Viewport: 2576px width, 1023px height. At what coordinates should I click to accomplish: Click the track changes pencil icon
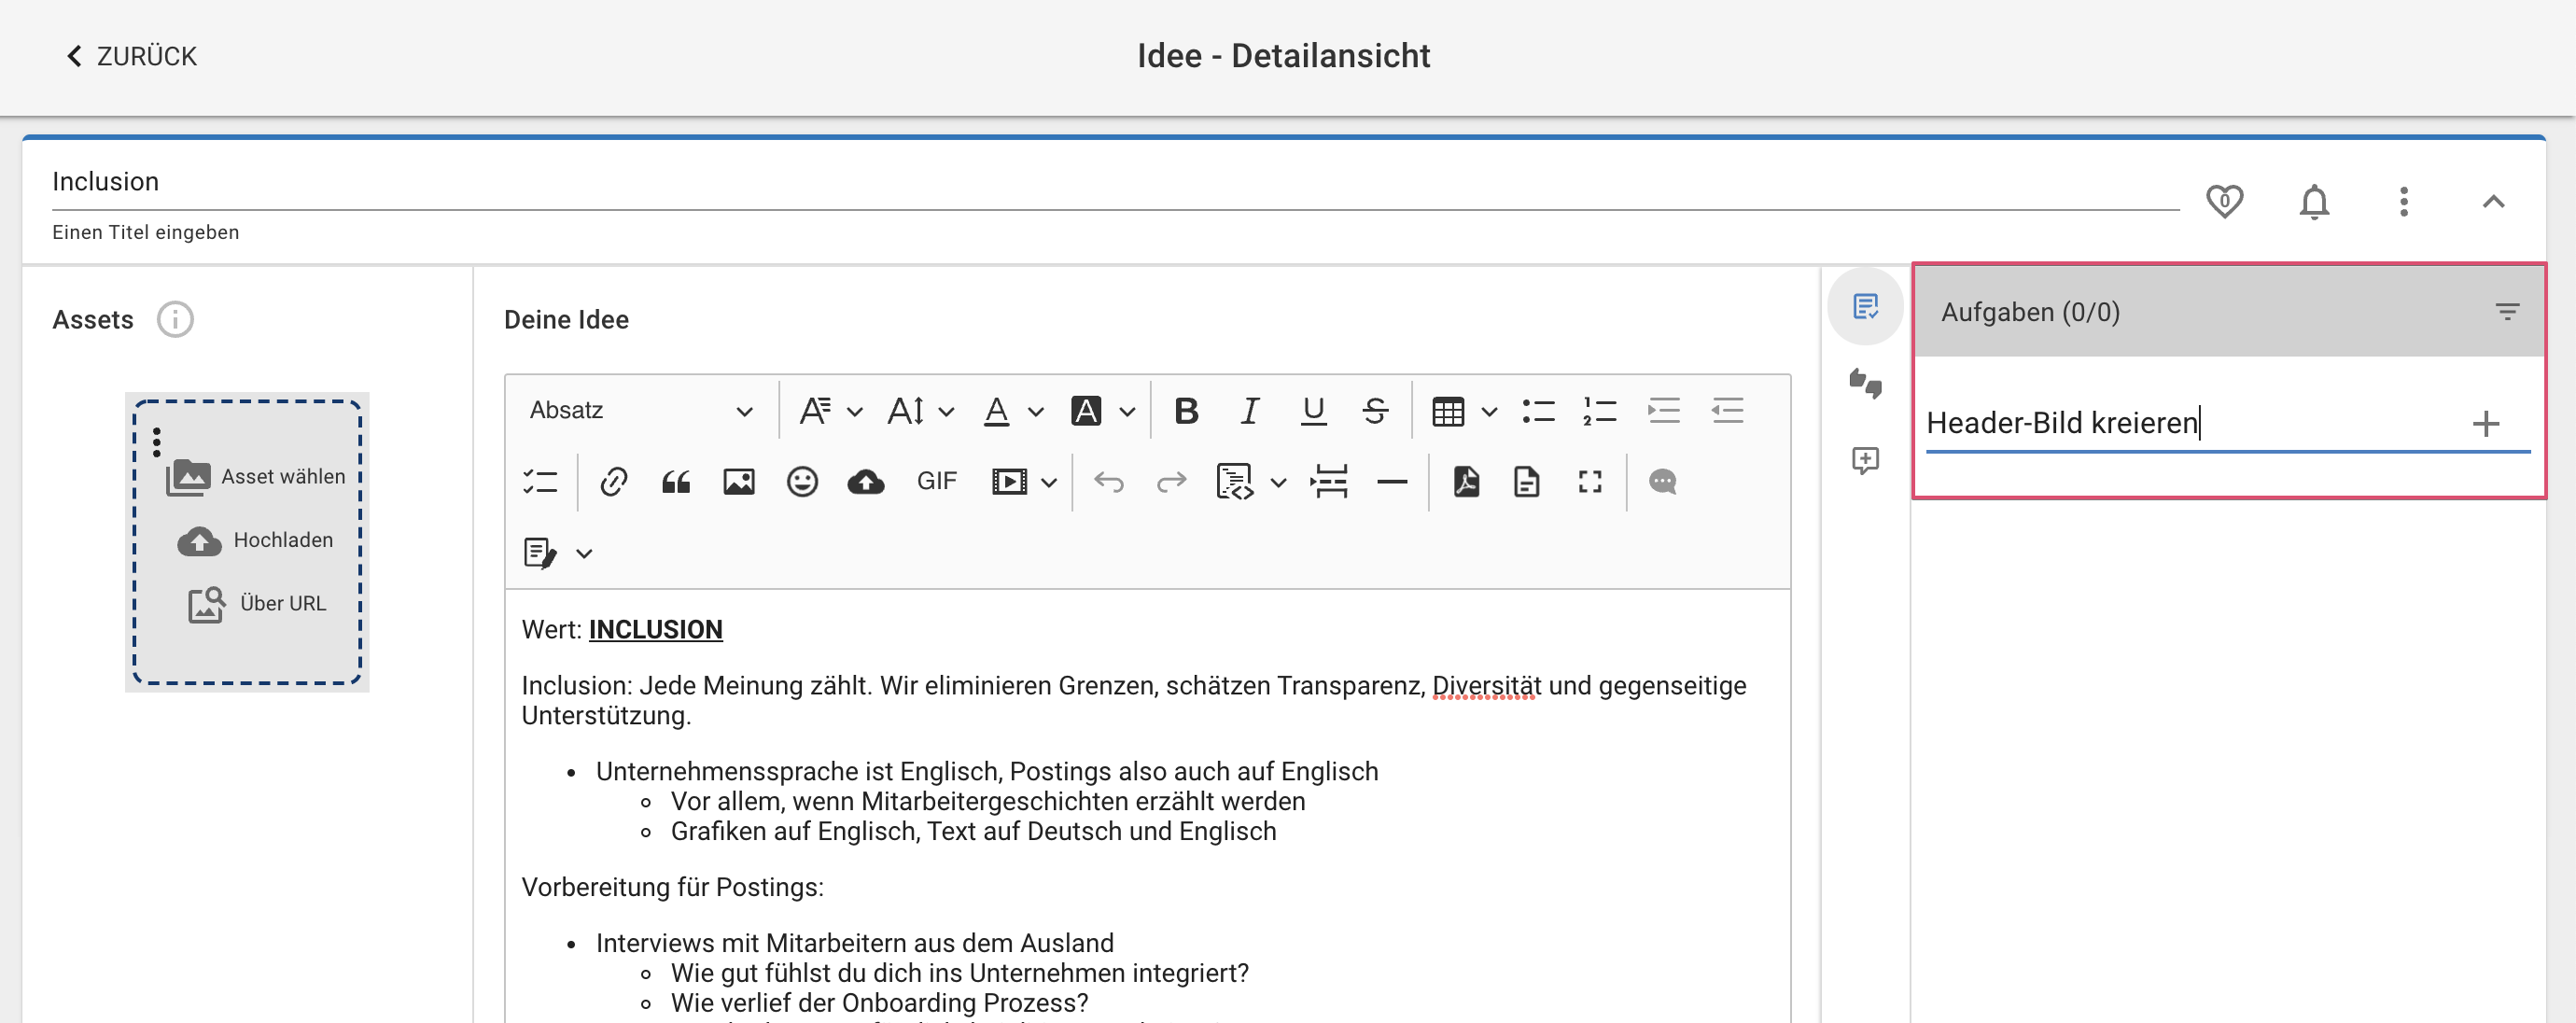[x=540, y=553]
